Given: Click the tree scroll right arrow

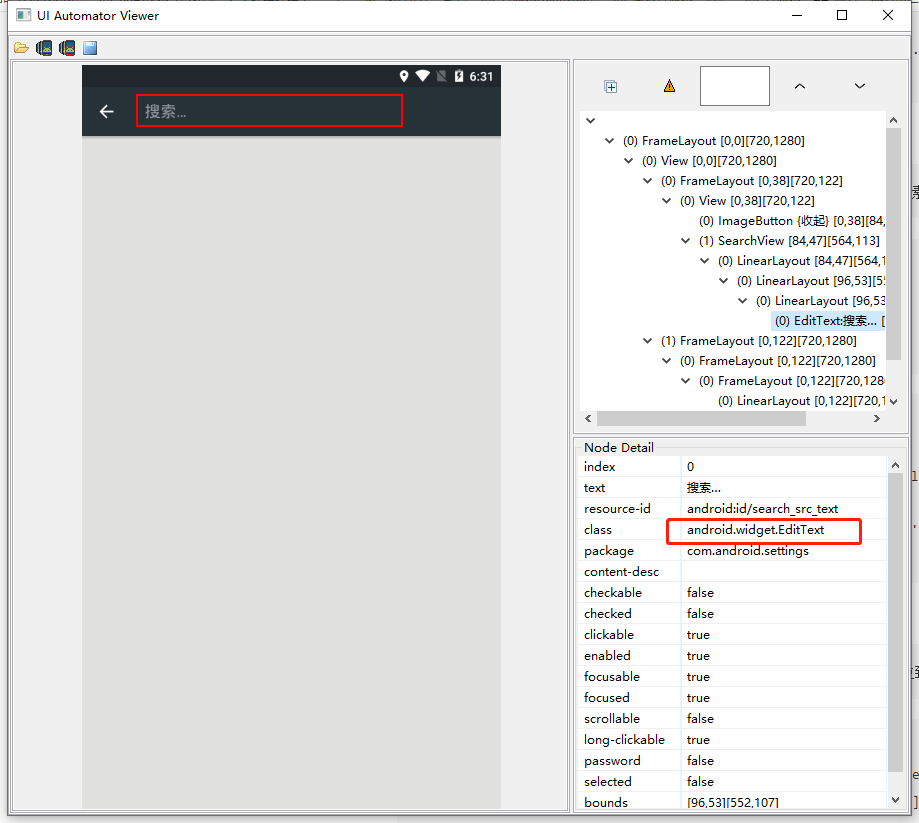Looking at the screenshot, I should pos(877,419).
